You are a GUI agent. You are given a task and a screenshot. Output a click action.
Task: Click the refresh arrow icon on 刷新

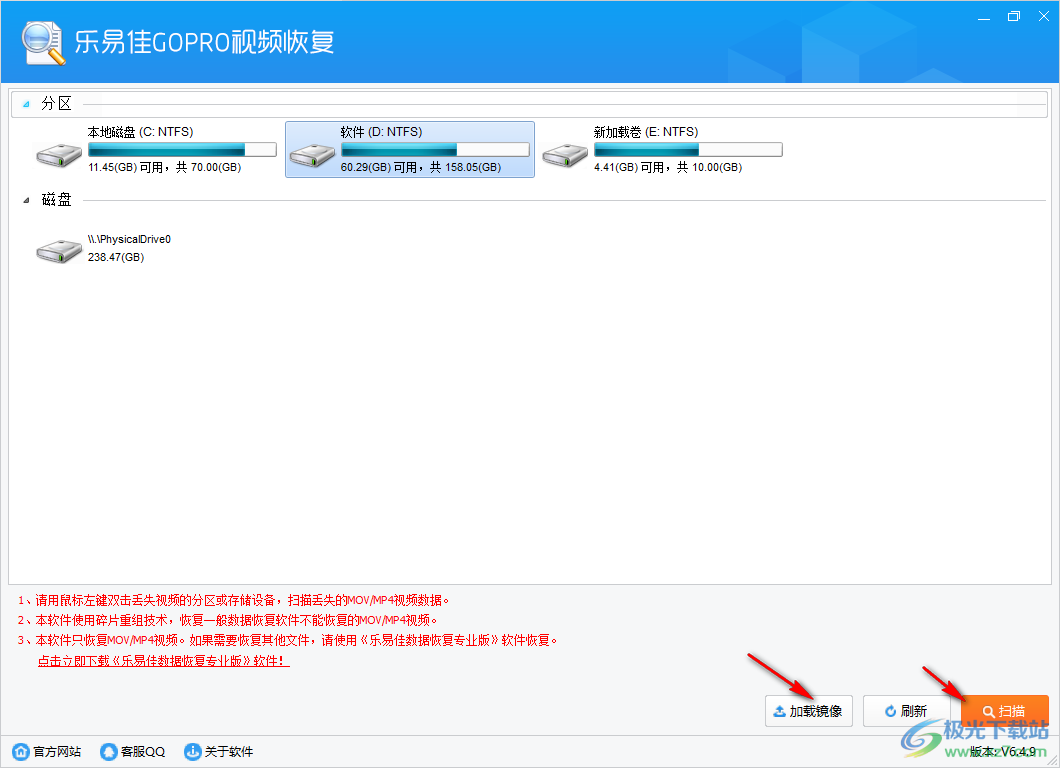coord(890,711)
